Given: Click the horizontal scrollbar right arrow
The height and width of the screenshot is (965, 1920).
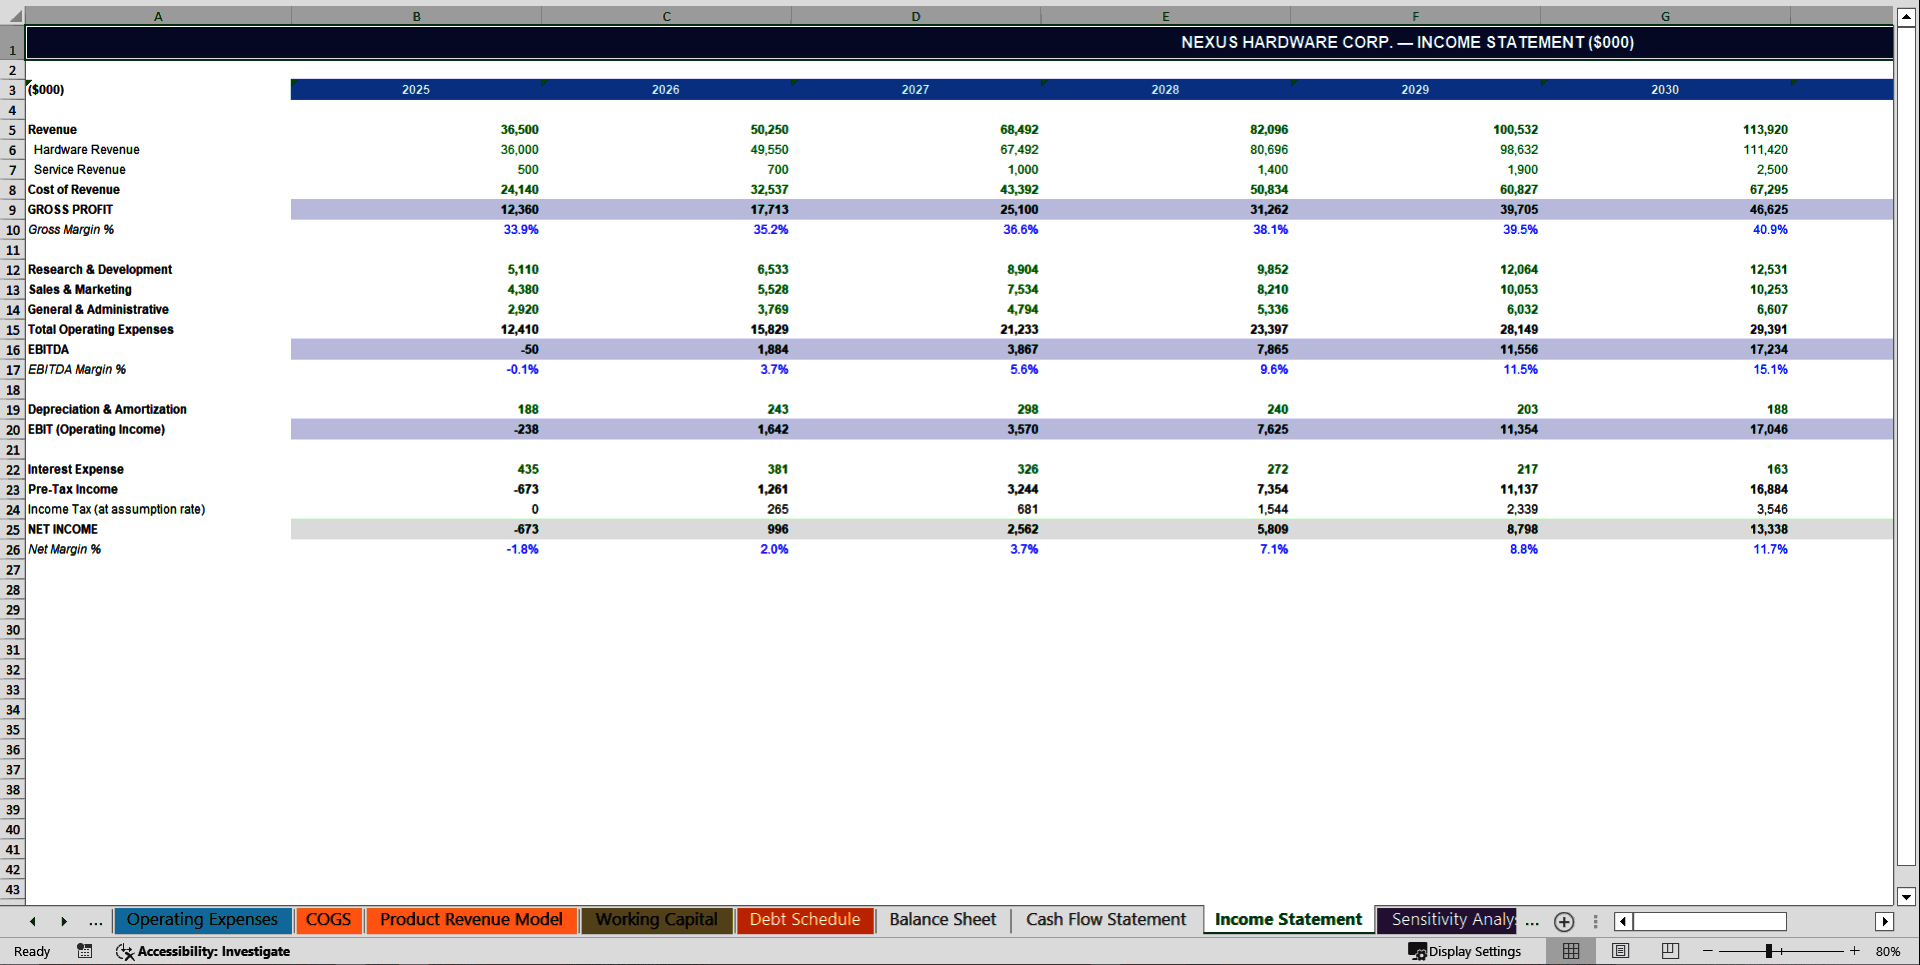Looking at the screenshot, I should coord(1886,921).
